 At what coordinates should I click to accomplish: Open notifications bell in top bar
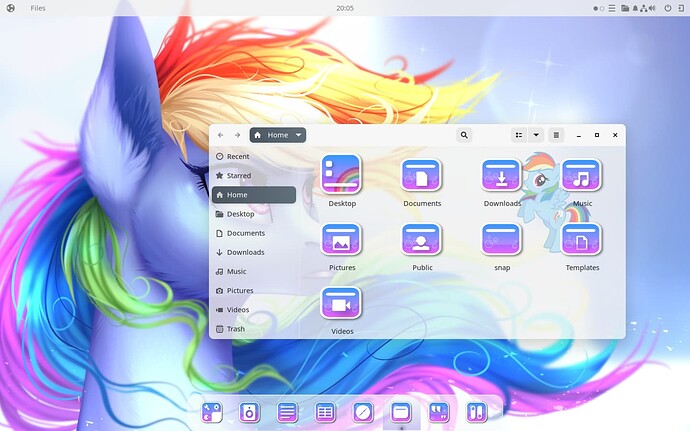pos(635,8)
